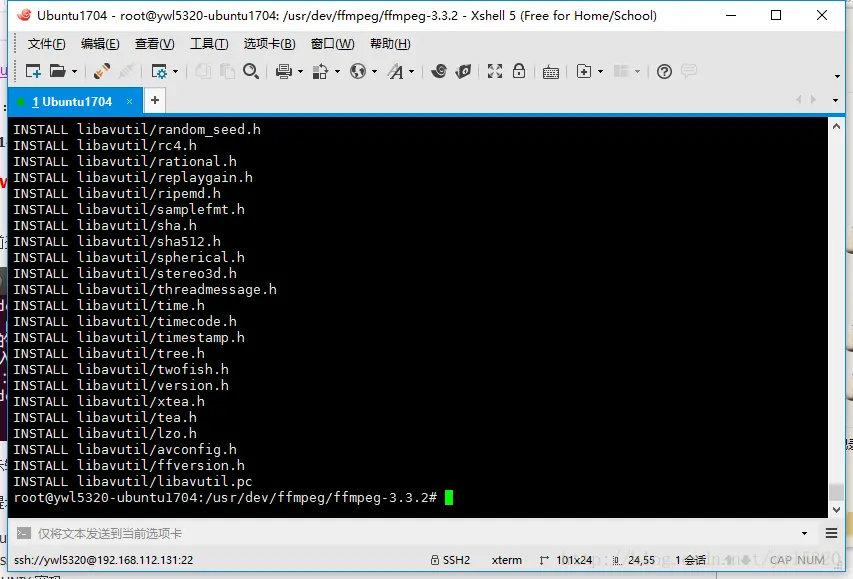This screenshot has width=853, height=579.
Task: Click the Print toolbar icon
Action: tap(283, 71)
